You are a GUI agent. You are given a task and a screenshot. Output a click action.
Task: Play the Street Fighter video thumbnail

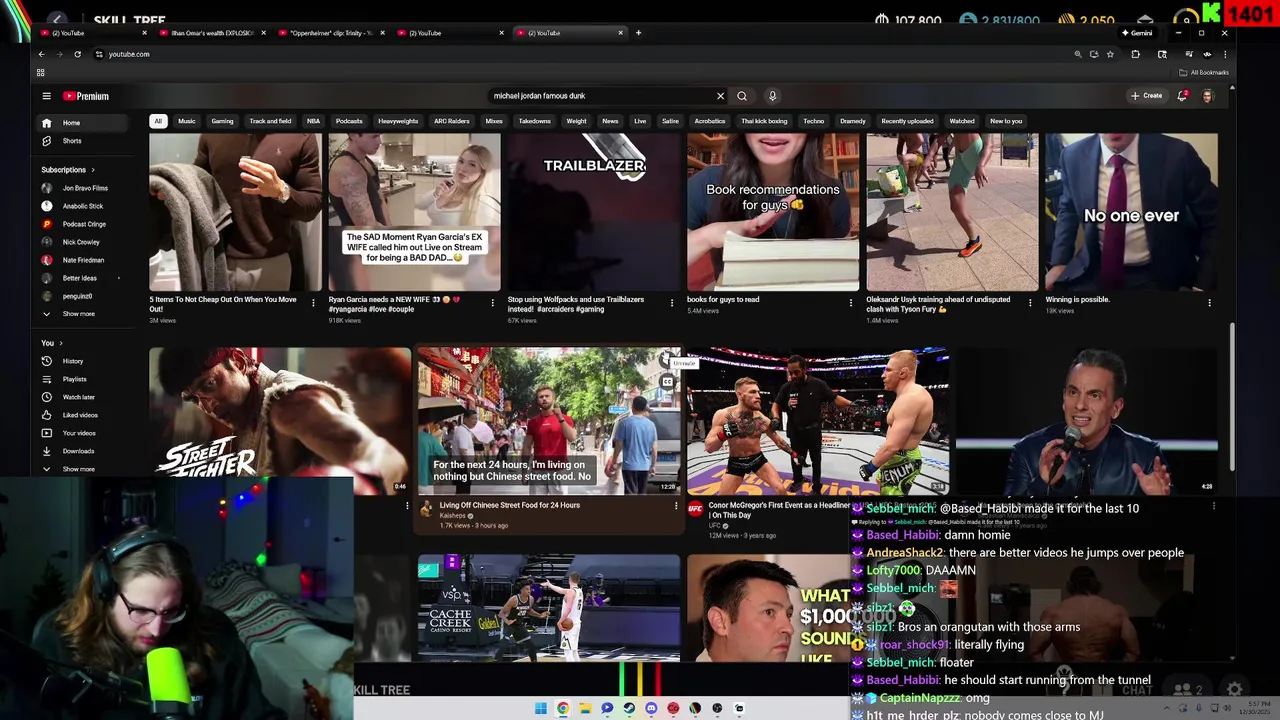pyautogui.click(x=280, y=421)
